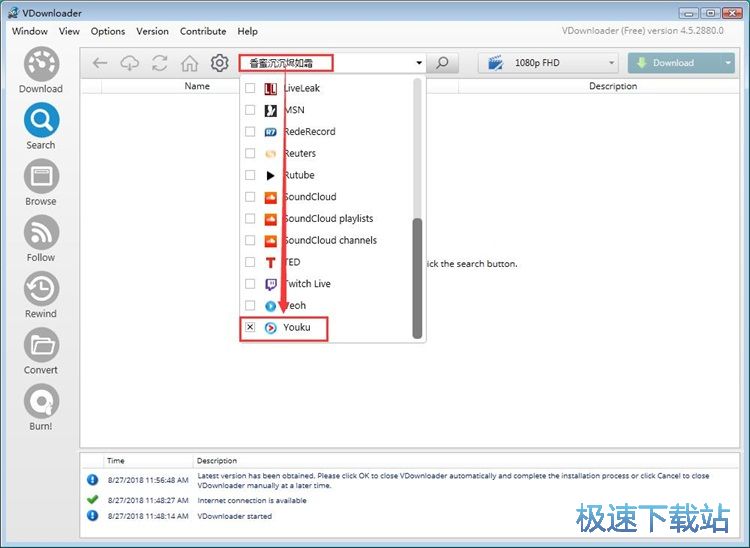Check the SoundCloud checkbox

[x=250, y=197]
